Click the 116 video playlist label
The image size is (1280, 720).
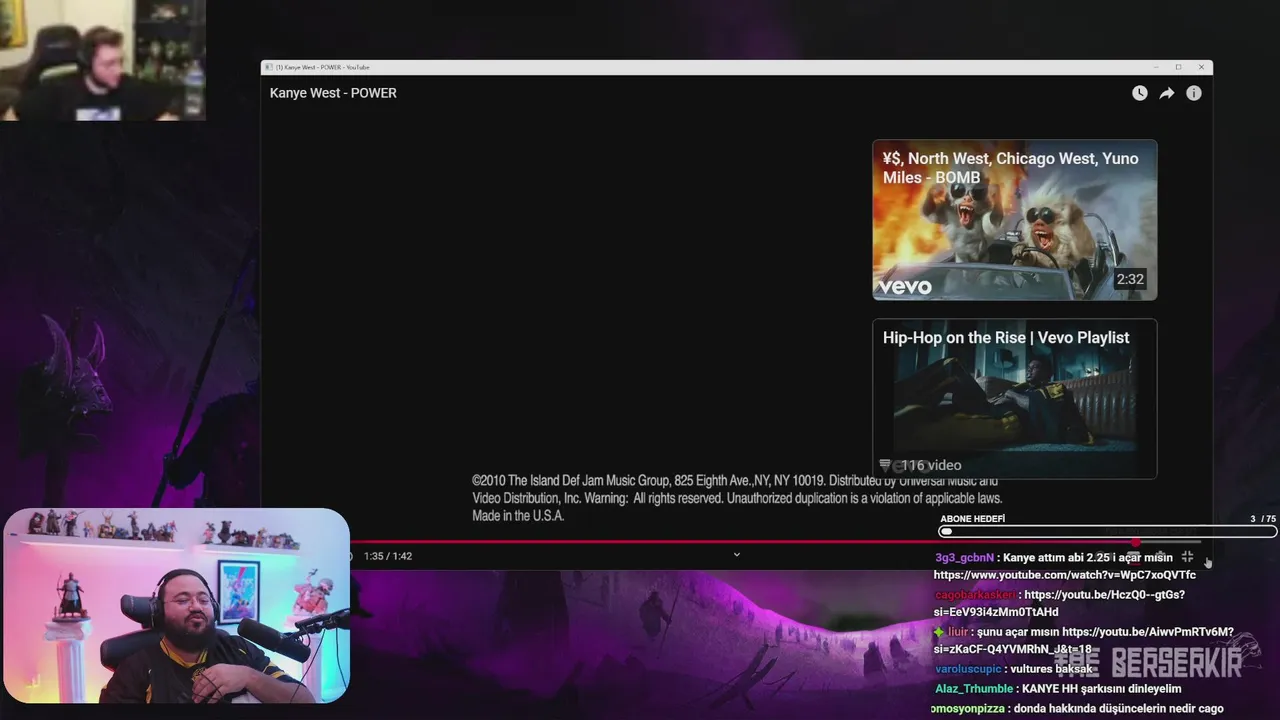point(920,465)
